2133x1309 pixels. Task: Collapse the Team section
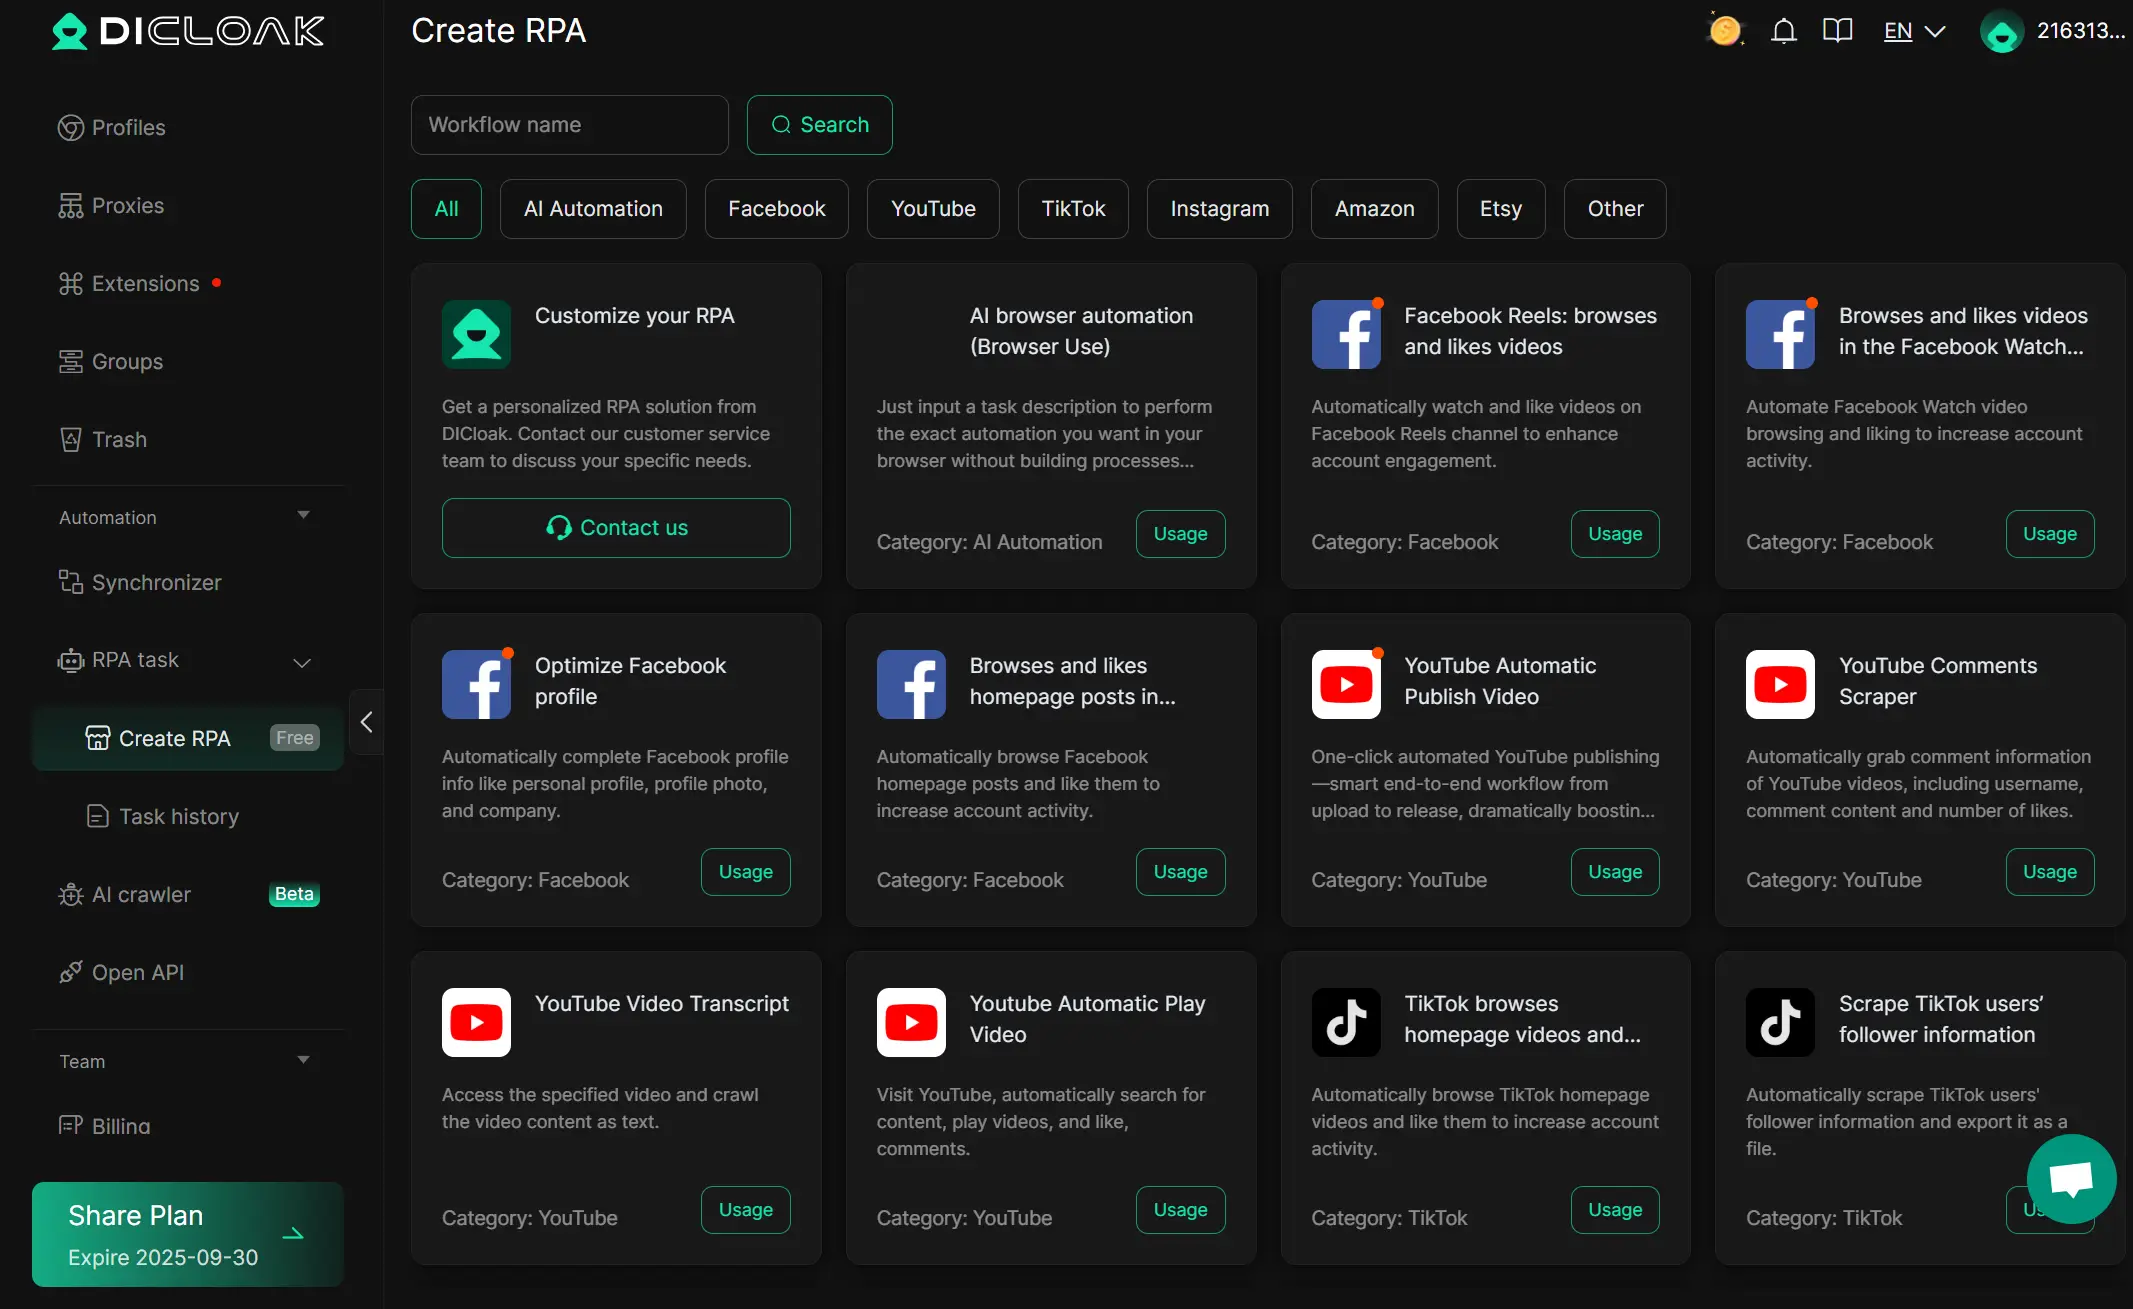[x=303, y=1061]
